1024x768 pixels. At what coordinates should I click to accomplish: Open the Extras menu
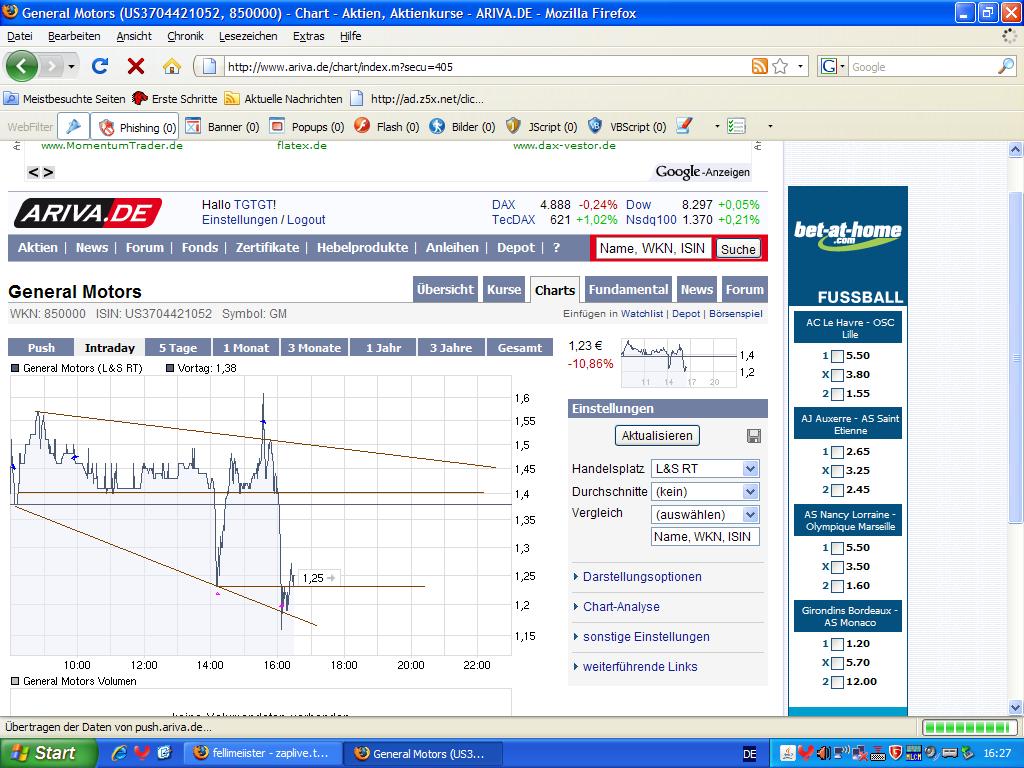(309, 36)
